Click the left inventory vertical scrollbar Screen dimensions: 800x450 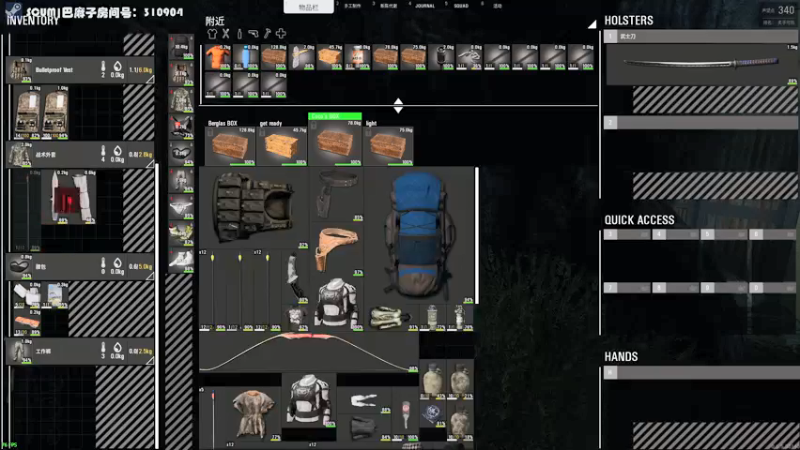pyautogui.click(x=157, y=306)
